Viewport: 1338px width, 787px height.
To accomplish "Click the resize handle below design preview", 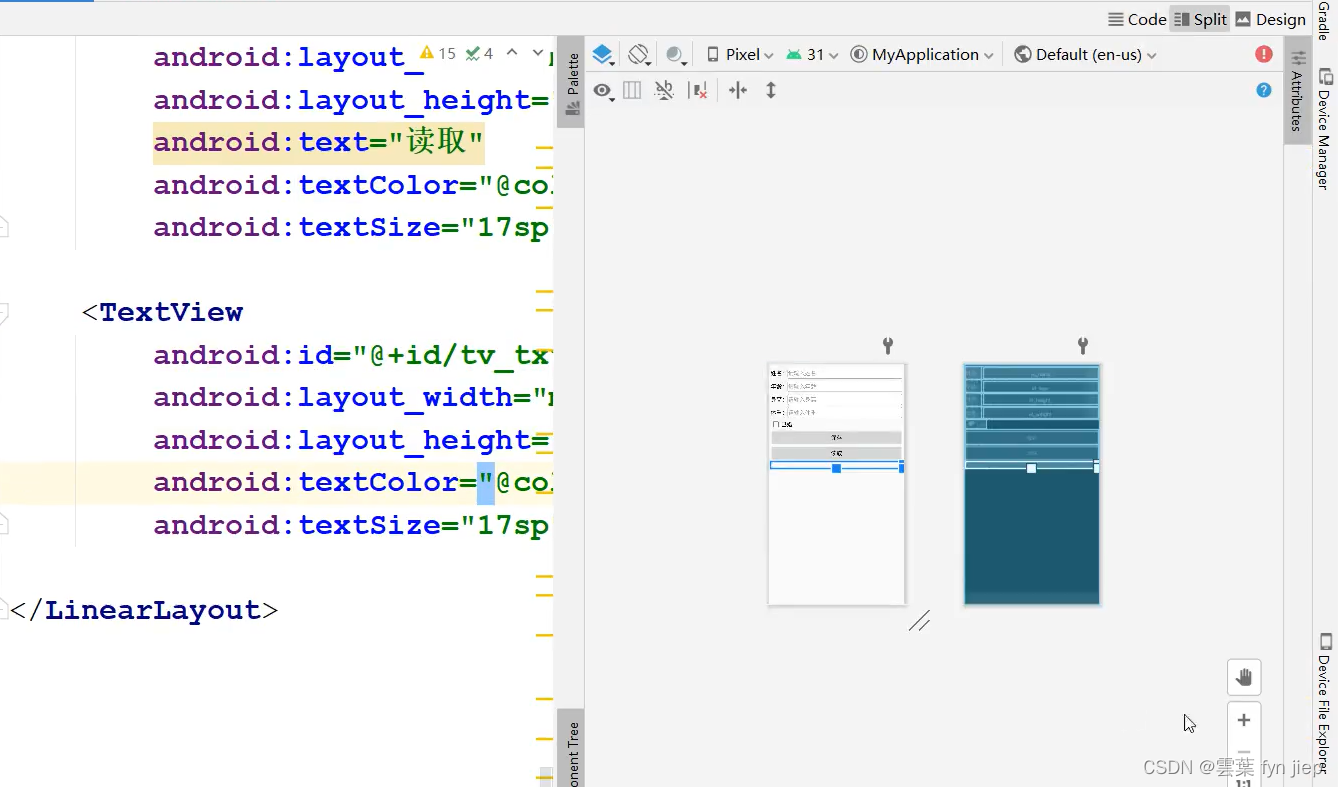I will coord(919,621).
